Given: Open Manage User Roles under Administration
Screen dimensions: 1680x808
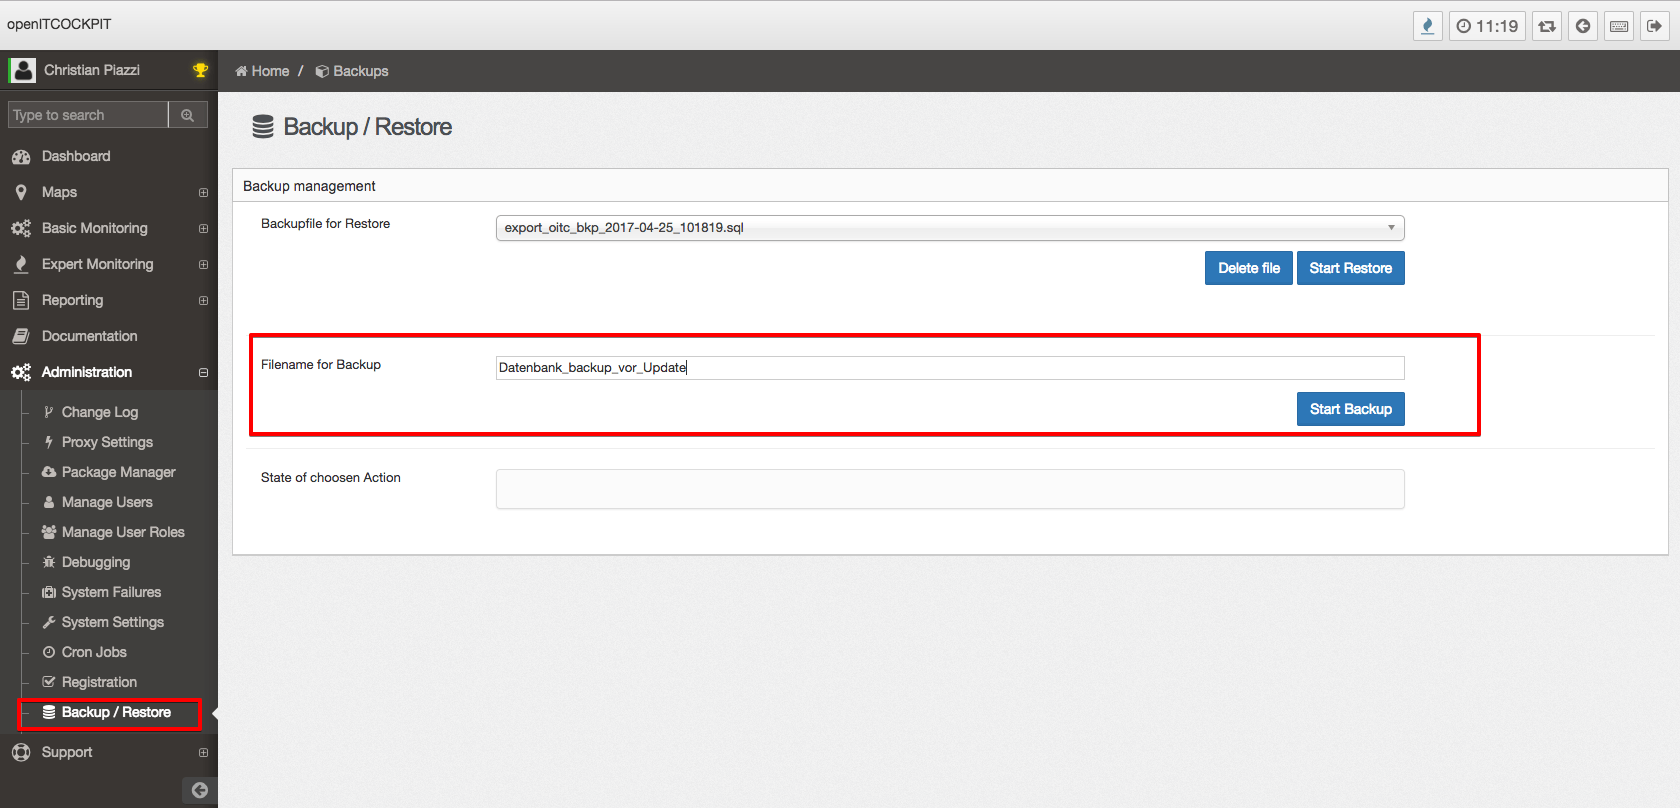Looking at the screenshot, I should click(x=123, y=532).
